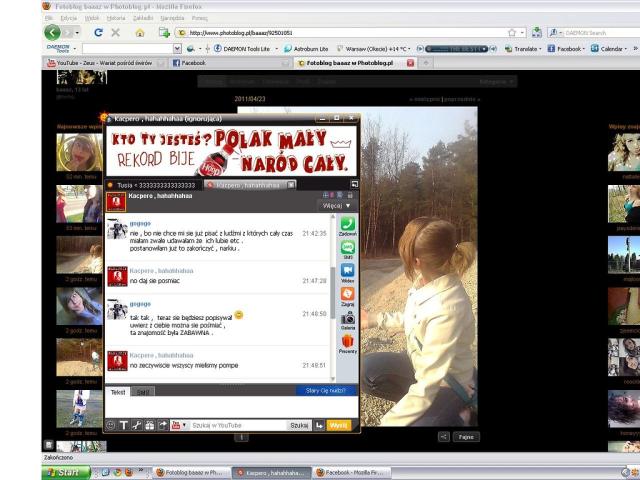This screenshot has height=480, width=640.
Task: Click inside the chat message text area
Action: [x=231, y=407]
